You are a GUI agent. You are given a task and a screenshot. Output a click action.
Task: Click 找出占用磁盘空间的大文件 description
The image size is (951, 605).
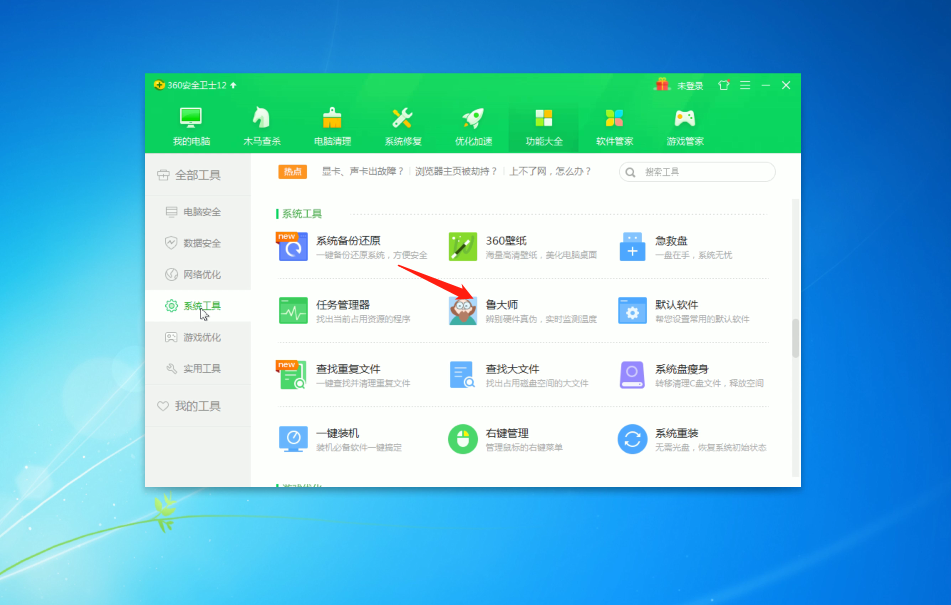tap(537, 383)
